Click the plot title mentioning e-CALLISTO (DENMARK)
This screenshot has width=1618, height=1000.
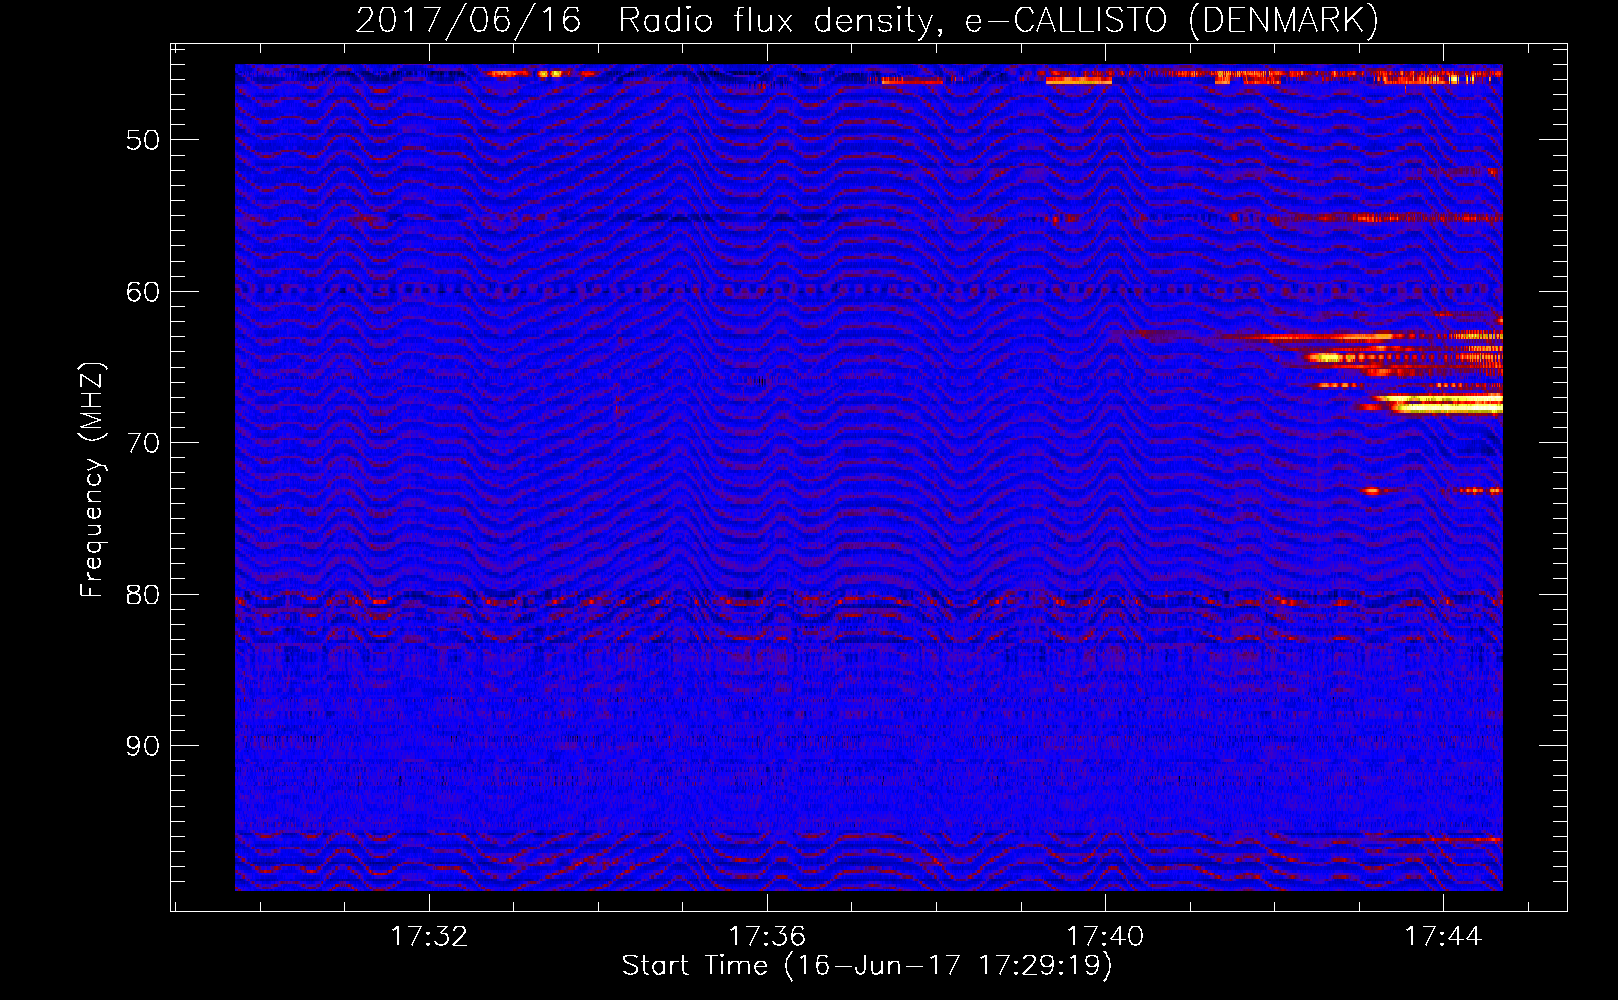point(867,20)
